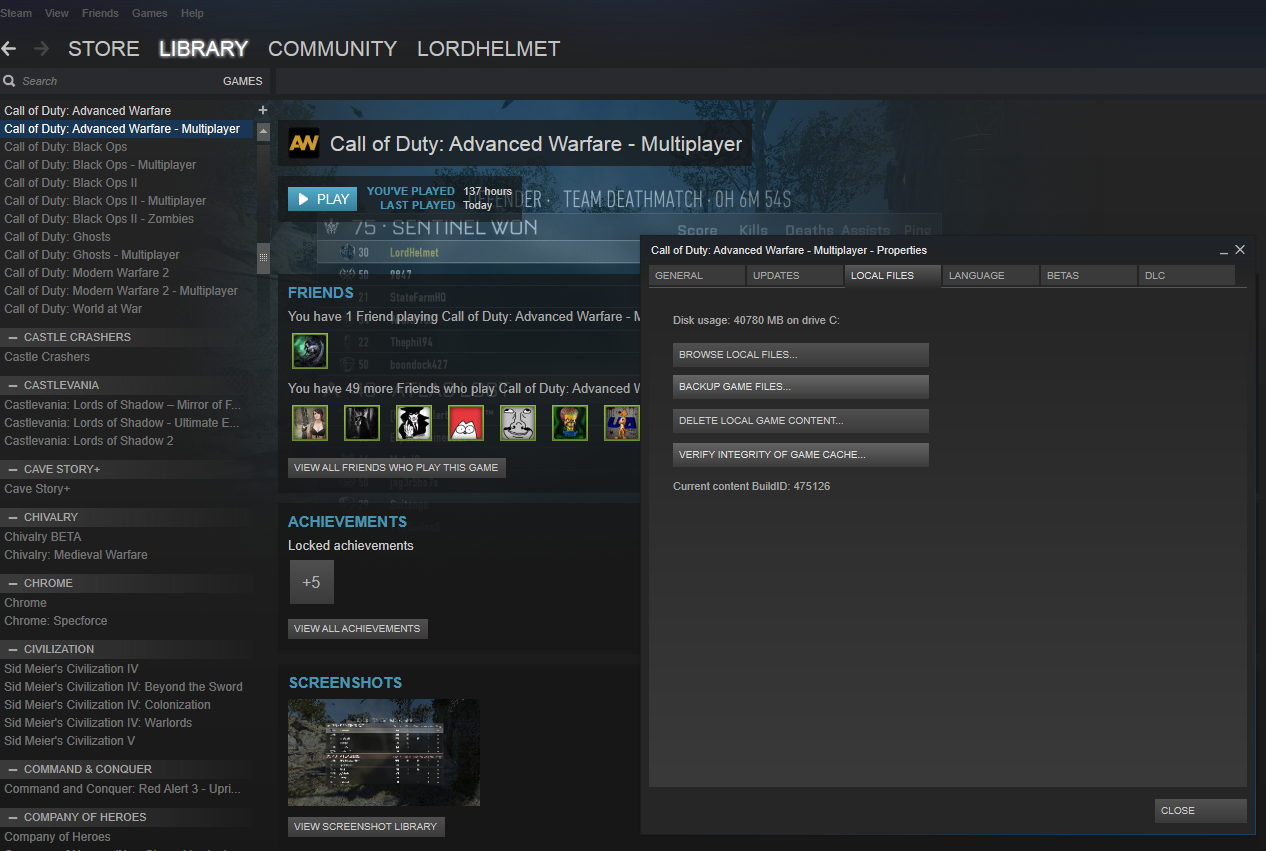
Task: Switch to the DLC properties tab
Action: [1187, 276]
